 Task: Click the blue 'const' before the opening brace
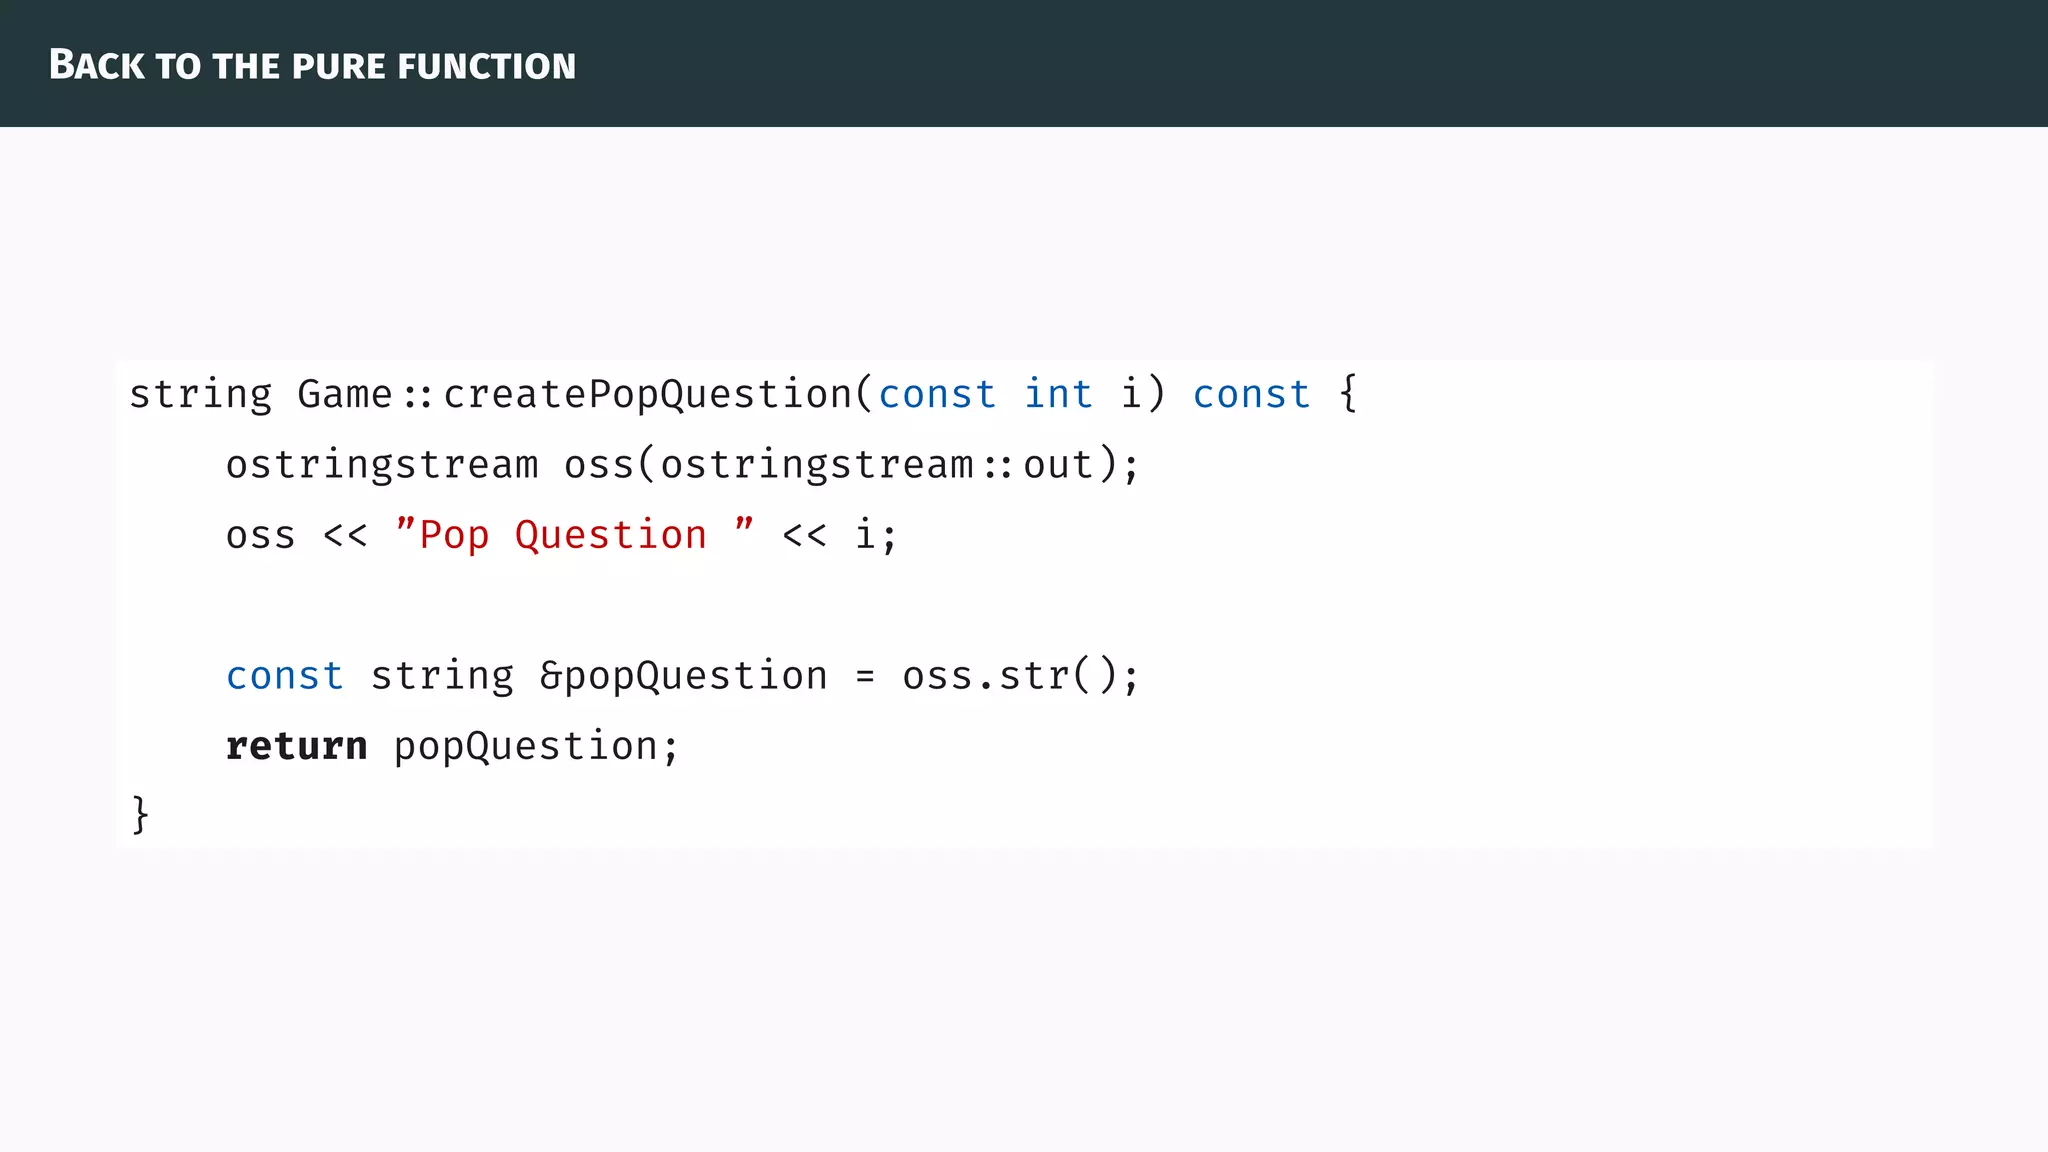tap(1251, 395)
